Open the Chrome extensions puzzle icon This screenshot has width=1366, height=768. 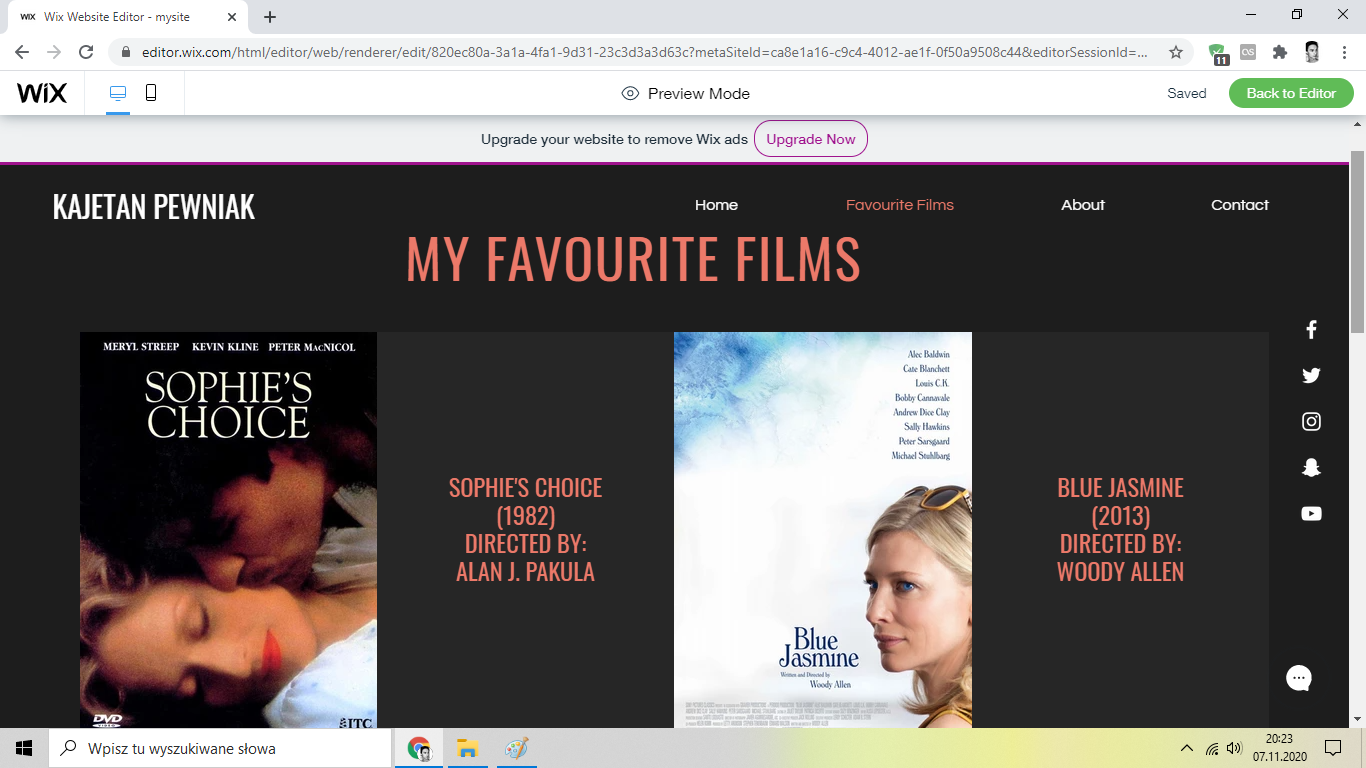point(1280,52)
